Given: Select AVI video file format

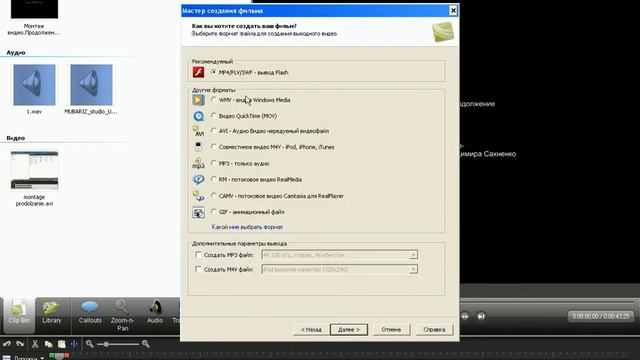Looking at the screenshot, I should pyautogui.click(x=213, y=131).
